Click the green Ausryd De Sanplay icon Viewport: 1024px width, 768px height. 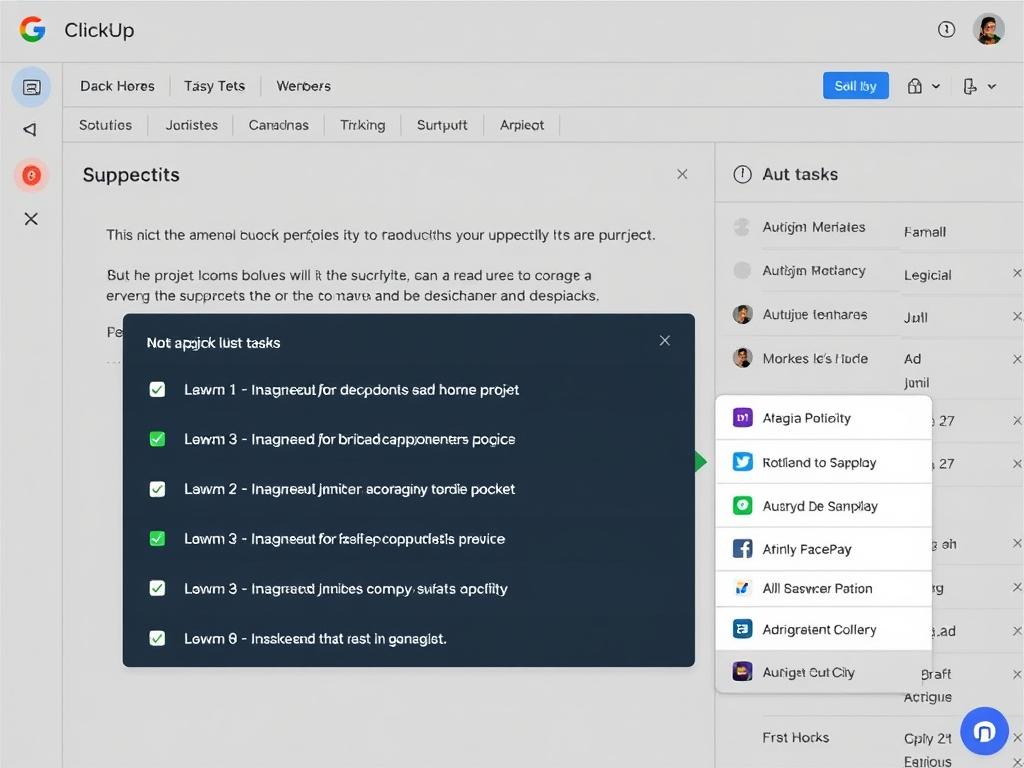click(742, 506)
